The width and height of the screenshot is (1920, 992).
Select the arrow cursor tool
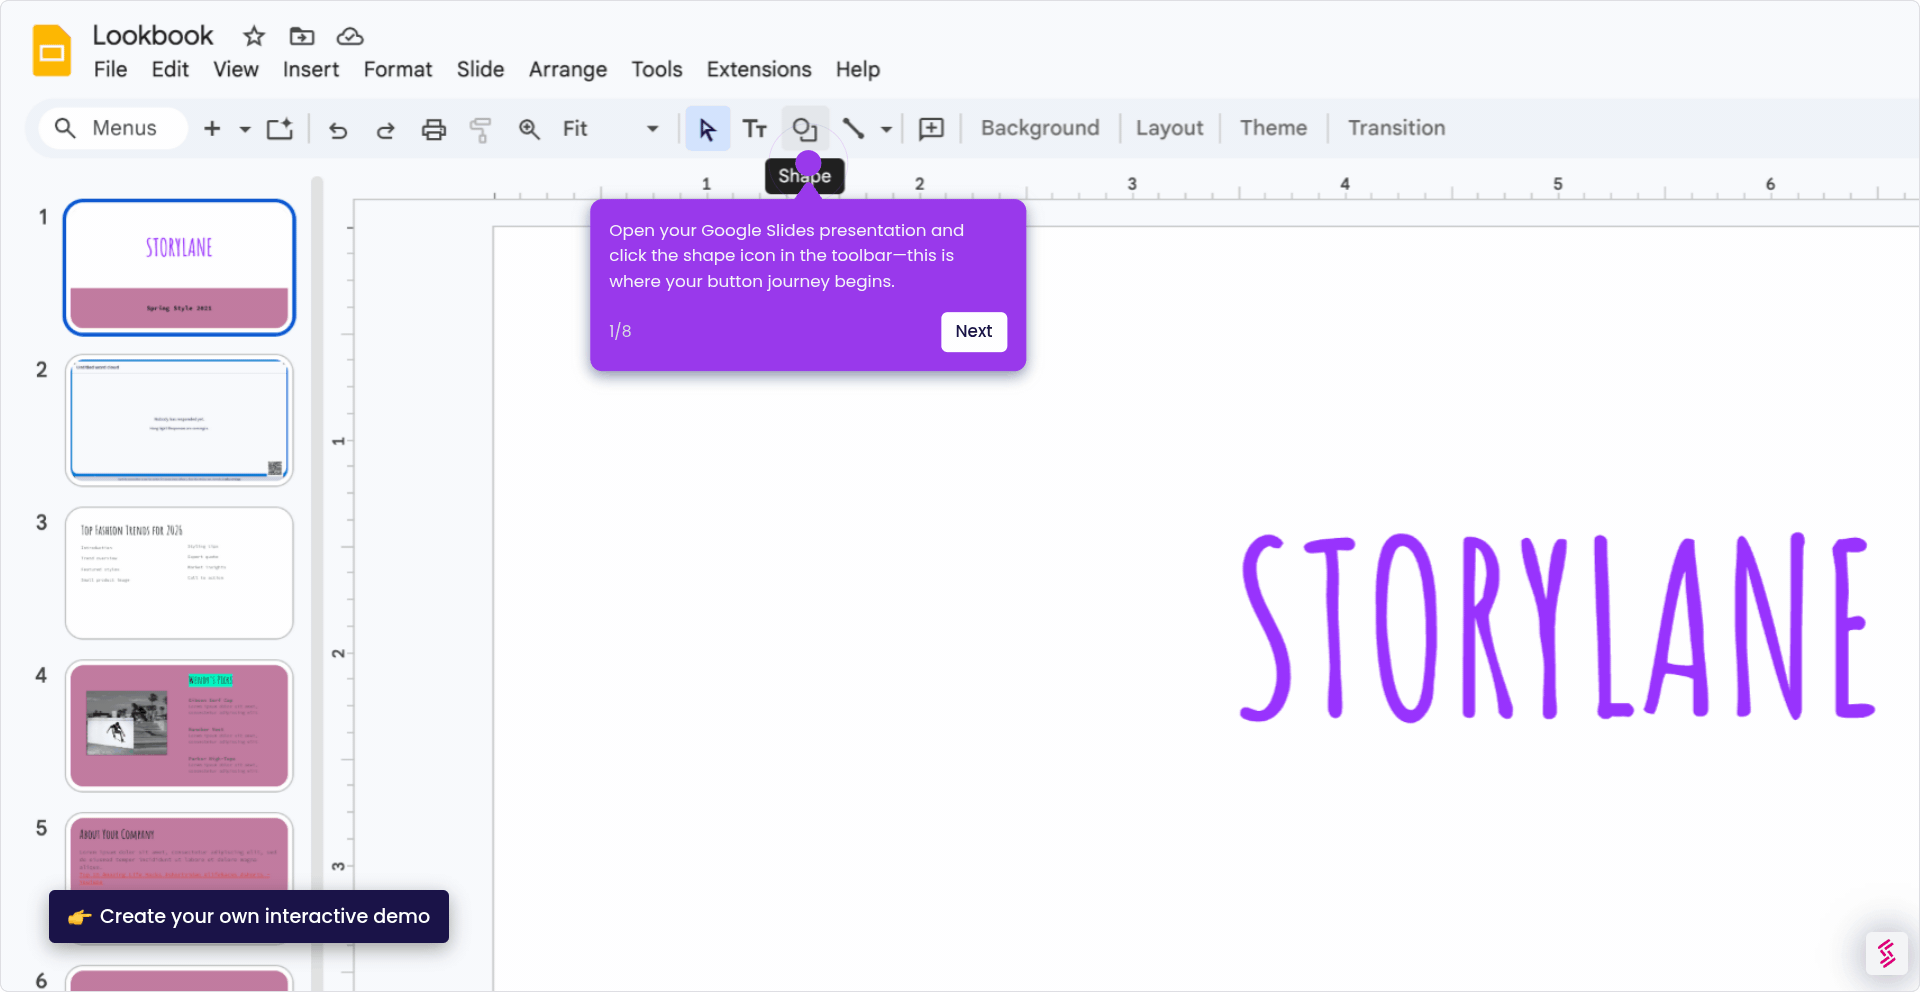707,129
